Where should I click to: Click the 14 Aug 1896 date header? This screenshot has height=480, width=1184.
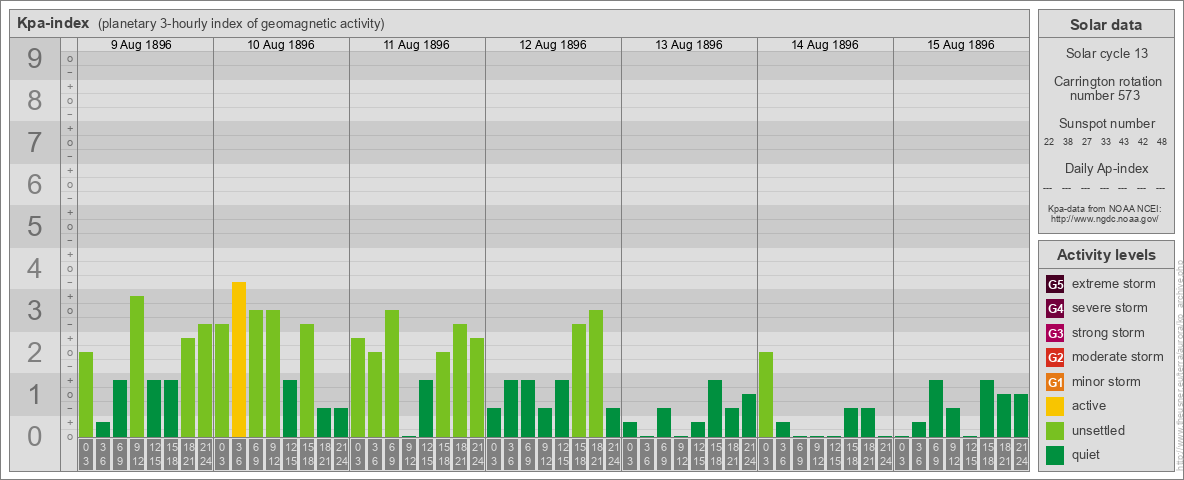(825, 45)
